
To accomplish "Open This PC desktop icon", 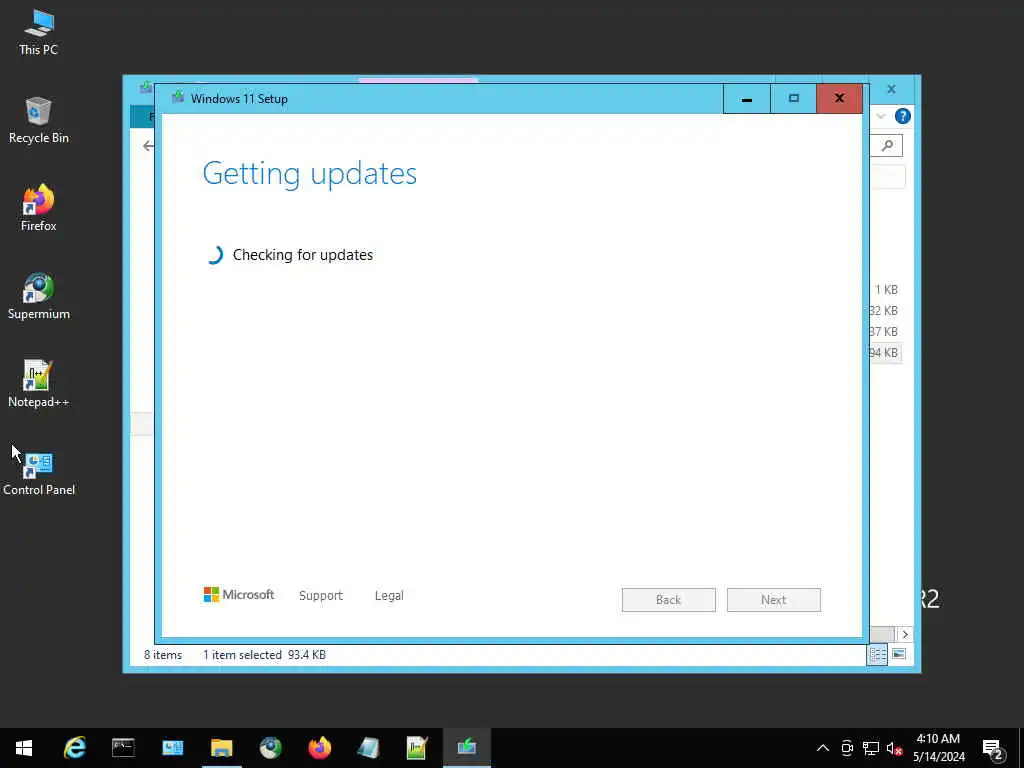I will point(39,33).
